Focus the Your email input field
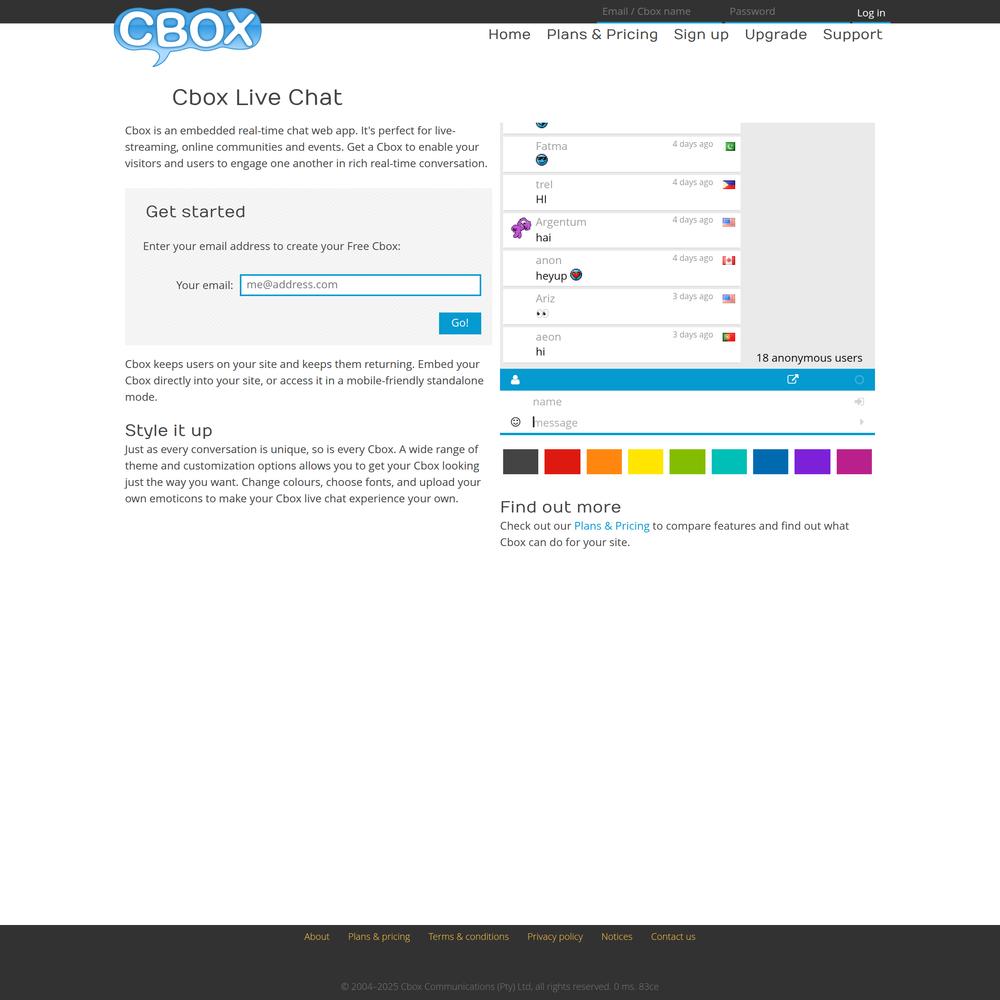 (360, 285)
